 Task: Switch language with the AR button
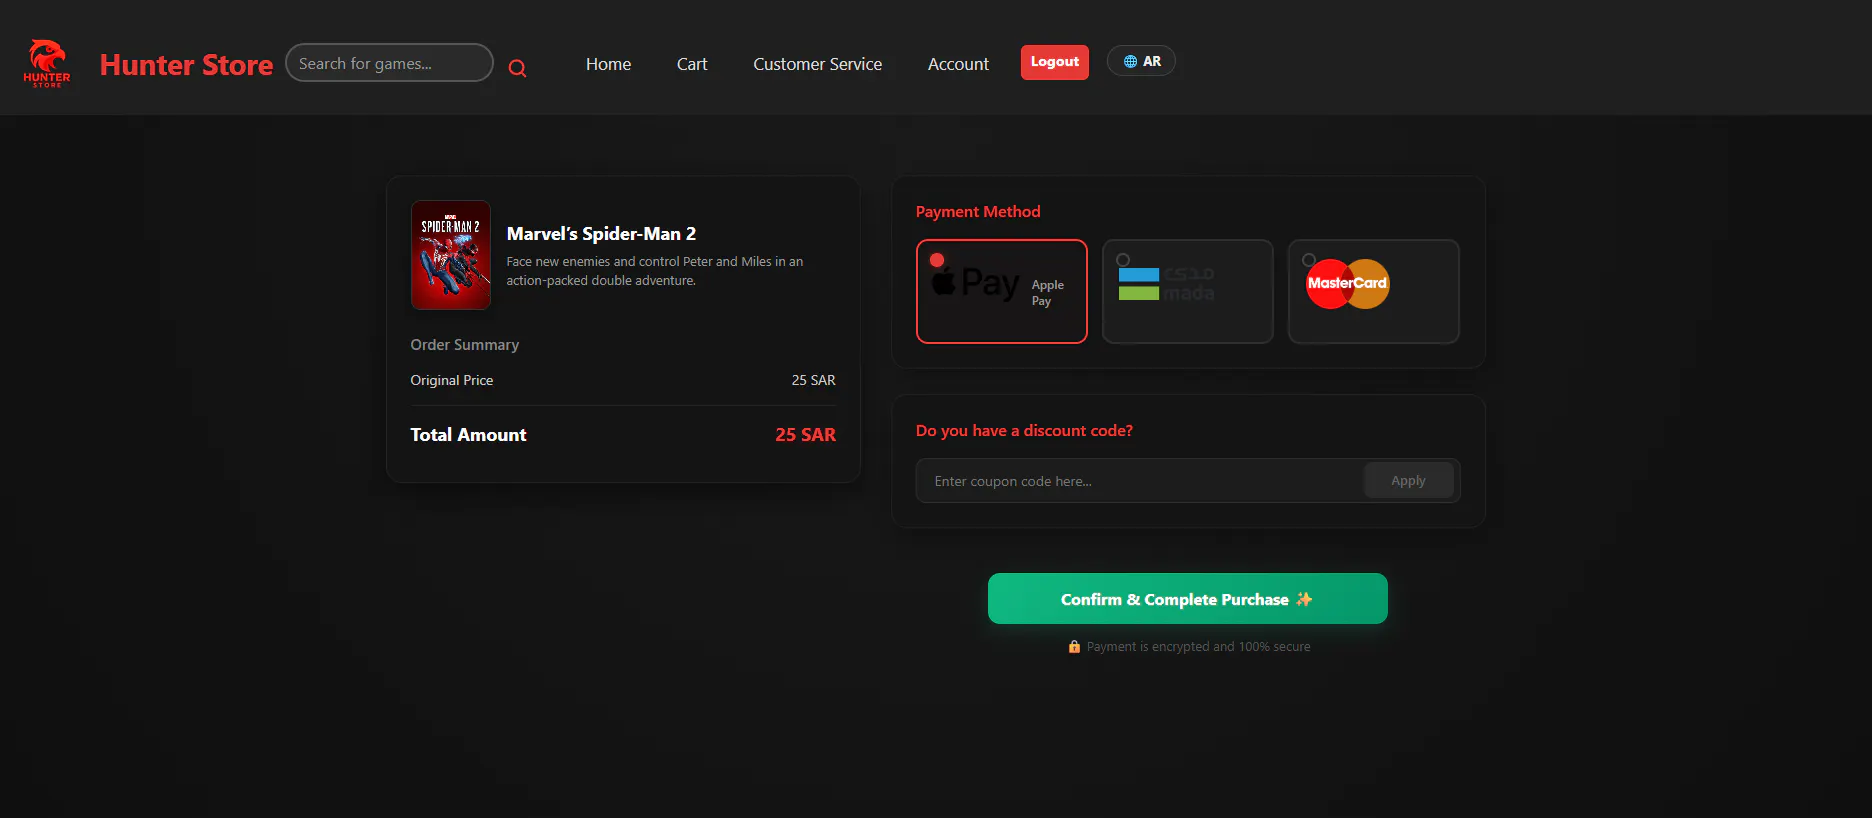click(x=1141, y=61)
